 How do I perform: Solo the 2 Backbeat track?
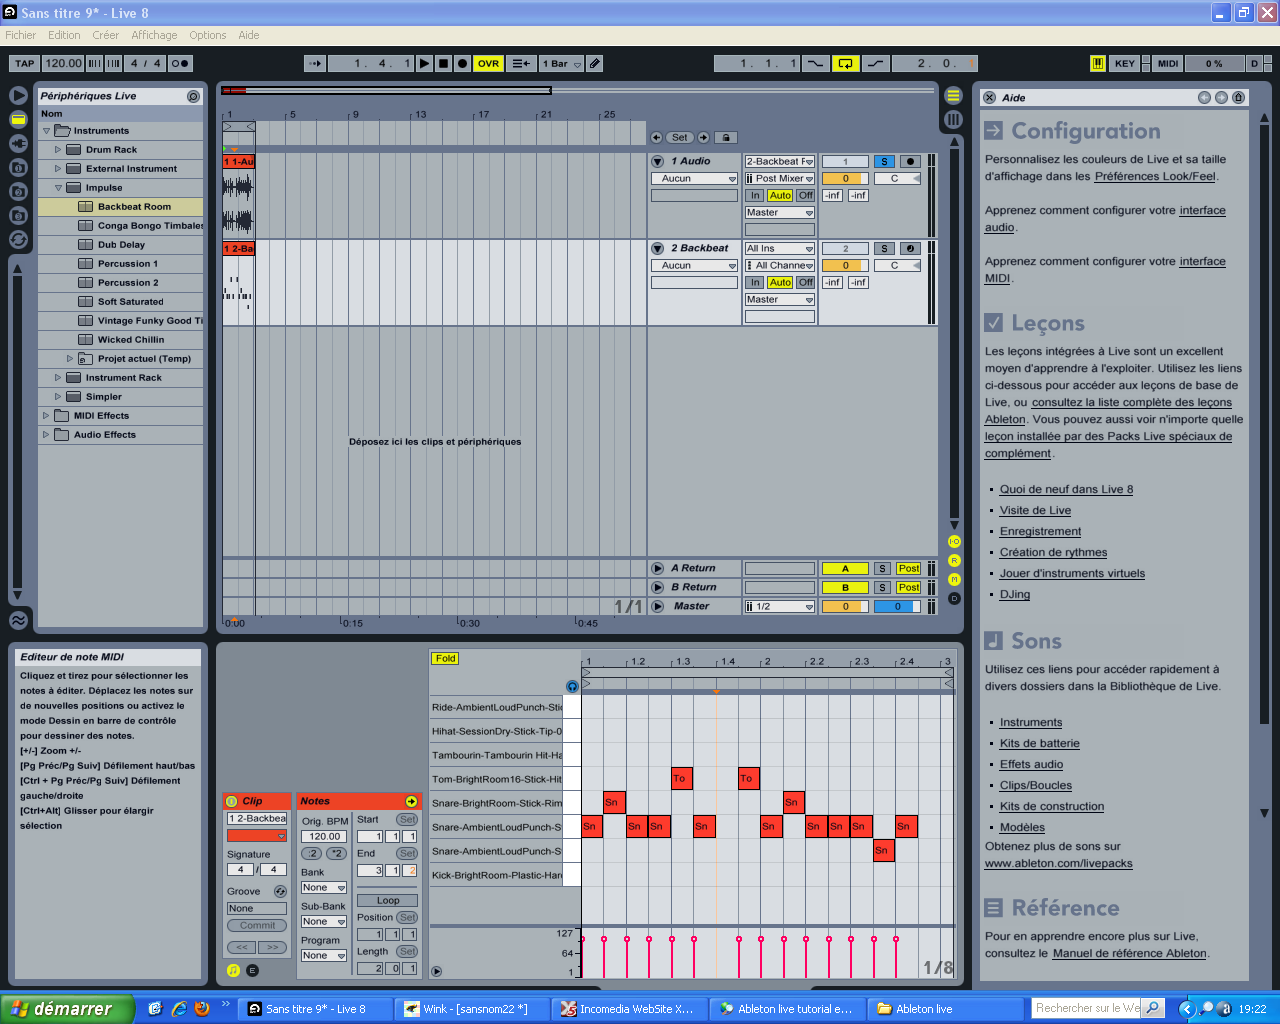(x=884, y=248)
